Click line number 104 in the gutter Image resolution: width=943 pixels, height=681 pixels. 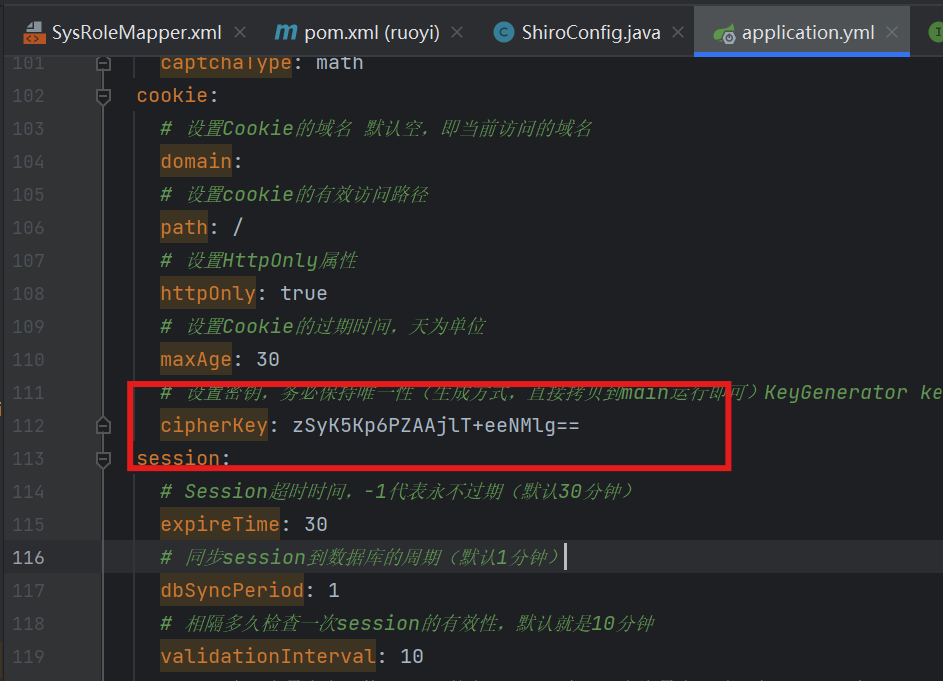pyautogui.click(x=28, y=162)
